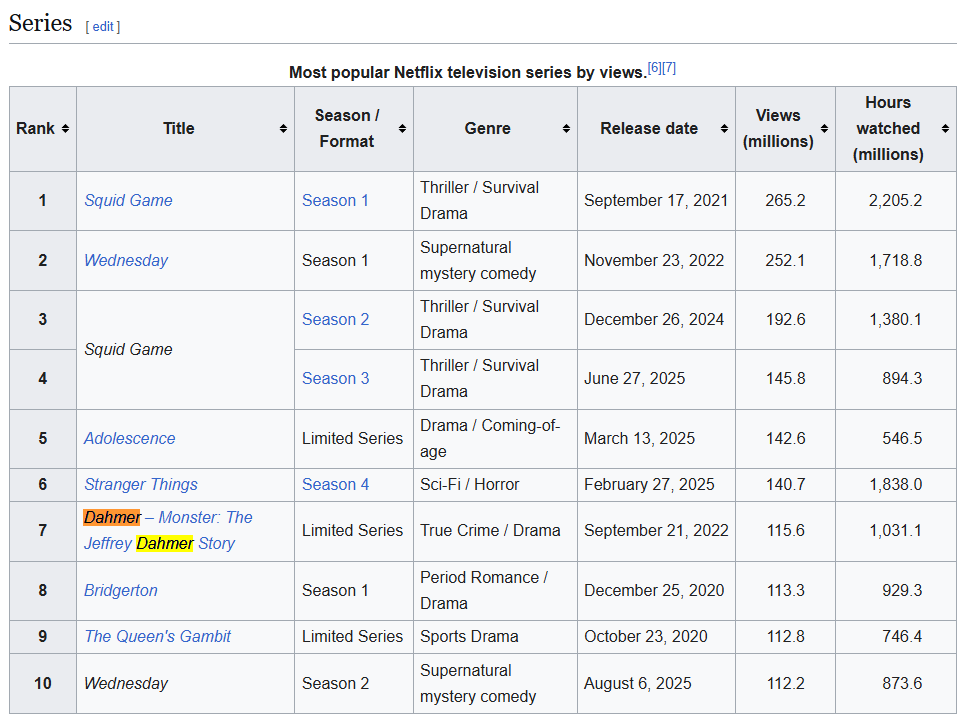Screen dimensions: 979x718
Task: Select the views value 265.2
Action: click(x=785, y=200)
